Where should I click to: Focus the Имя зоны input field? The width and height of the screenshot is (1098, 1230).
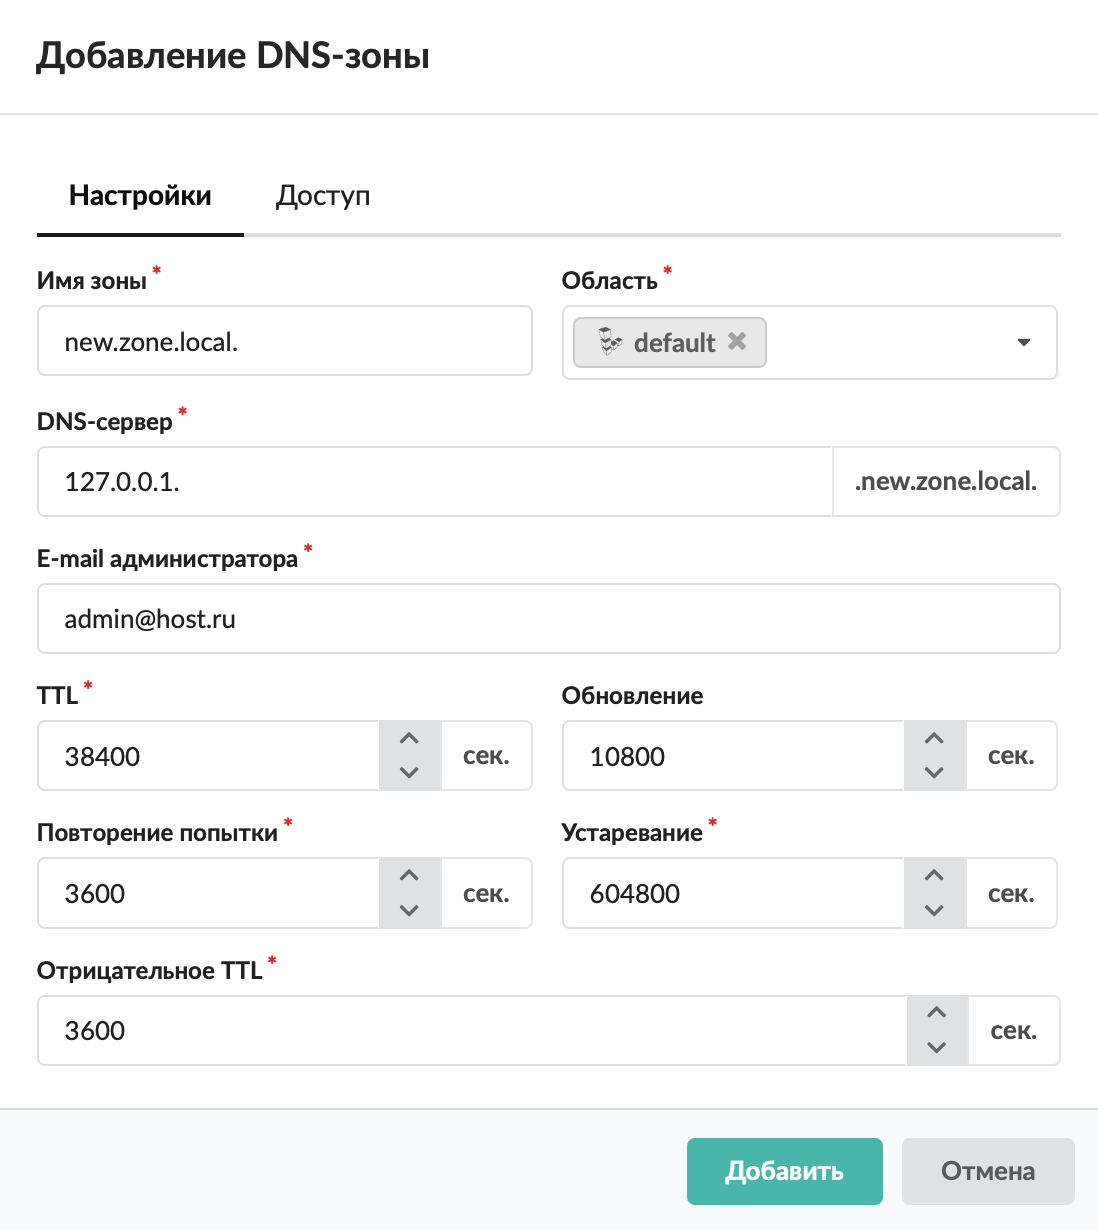(x=284, y=342)
